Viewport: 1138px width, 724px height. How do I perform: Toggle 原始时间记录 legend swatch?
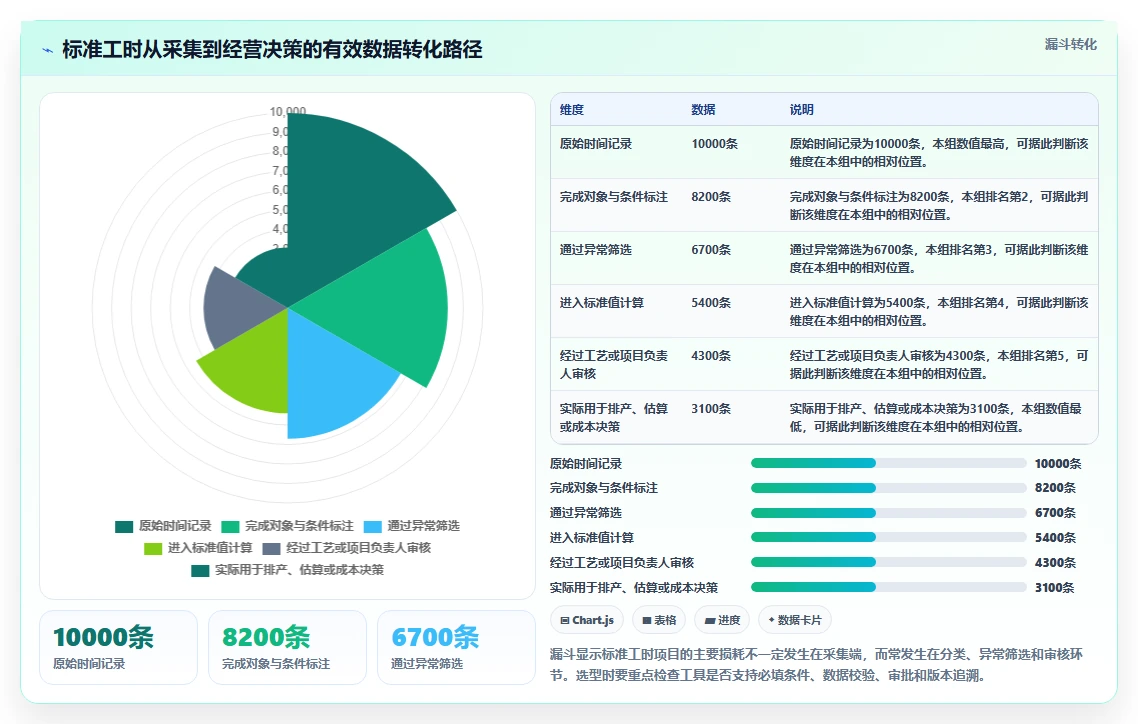(x=124, y=527)
